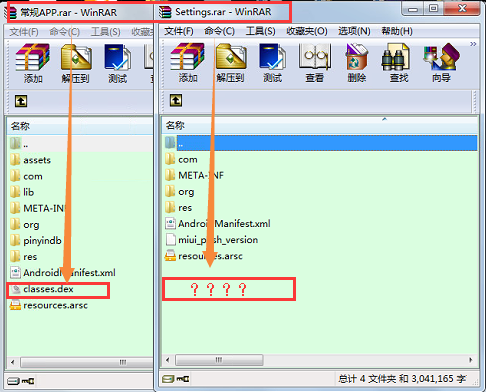Open 工具(S) menu in Settings.rar window
The height and width of the screenshot is (392, 486).
(x=260, y=31)
